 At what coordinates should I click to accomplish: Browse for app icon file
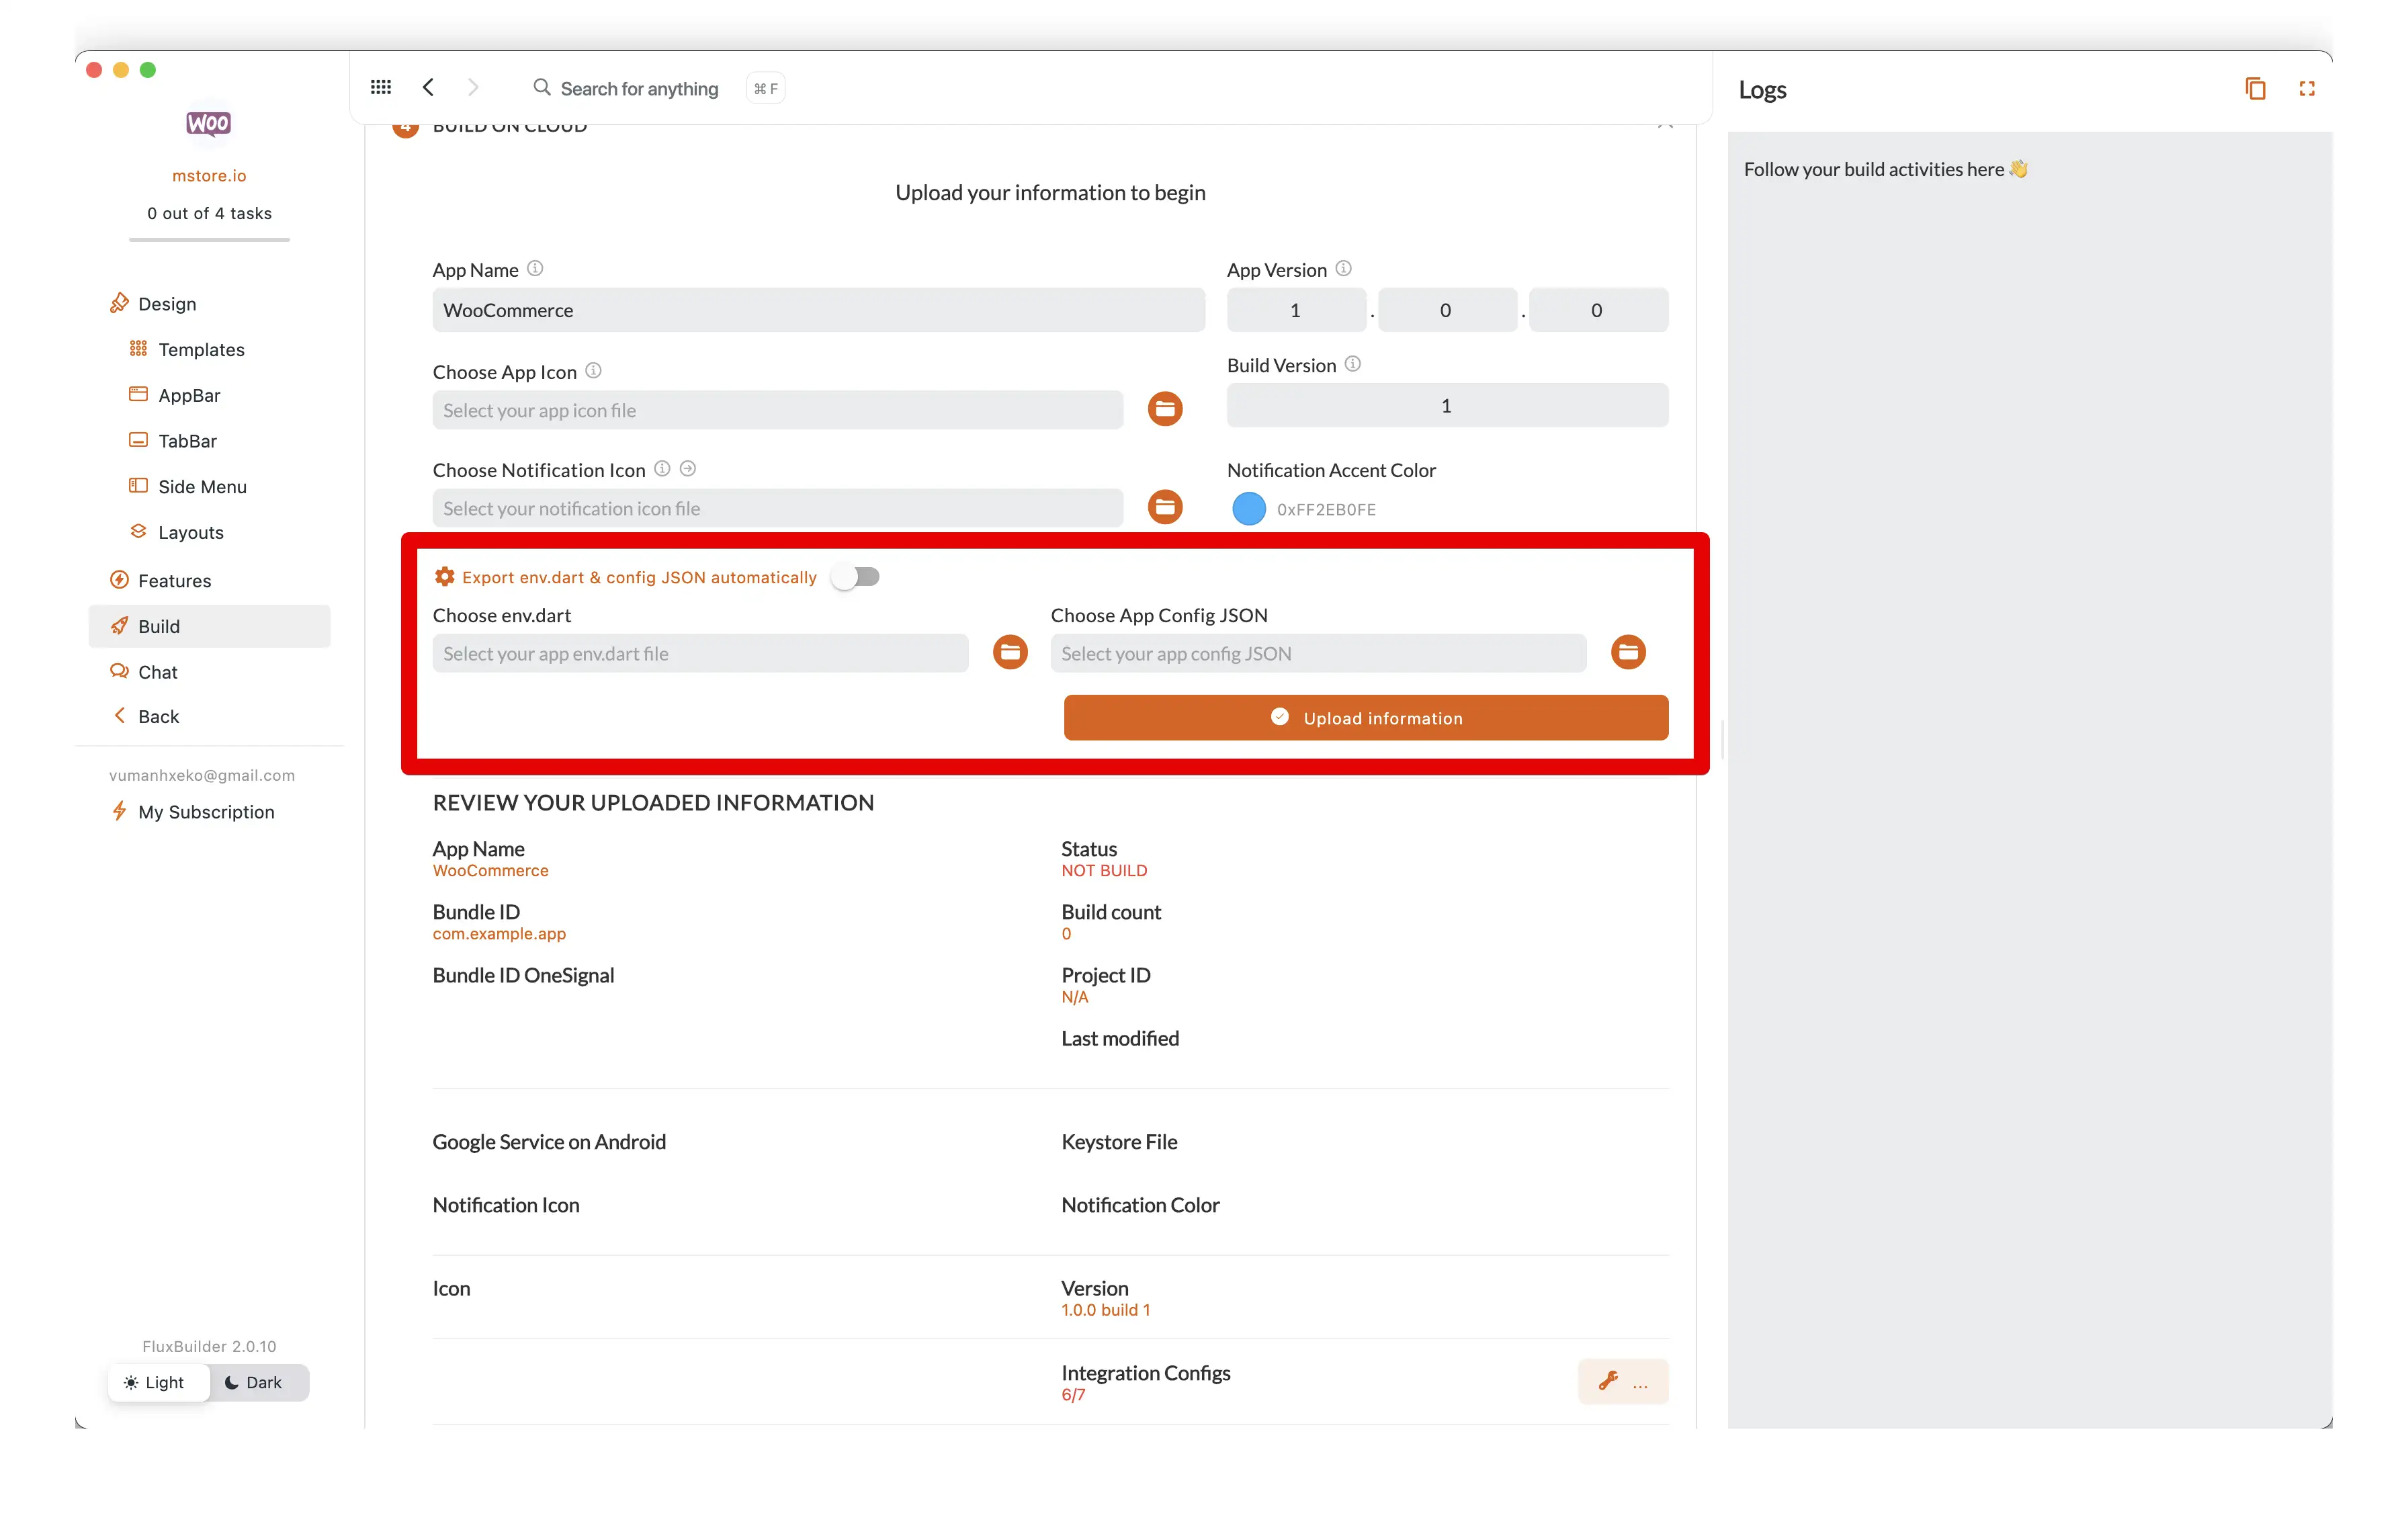point(1165,409)
